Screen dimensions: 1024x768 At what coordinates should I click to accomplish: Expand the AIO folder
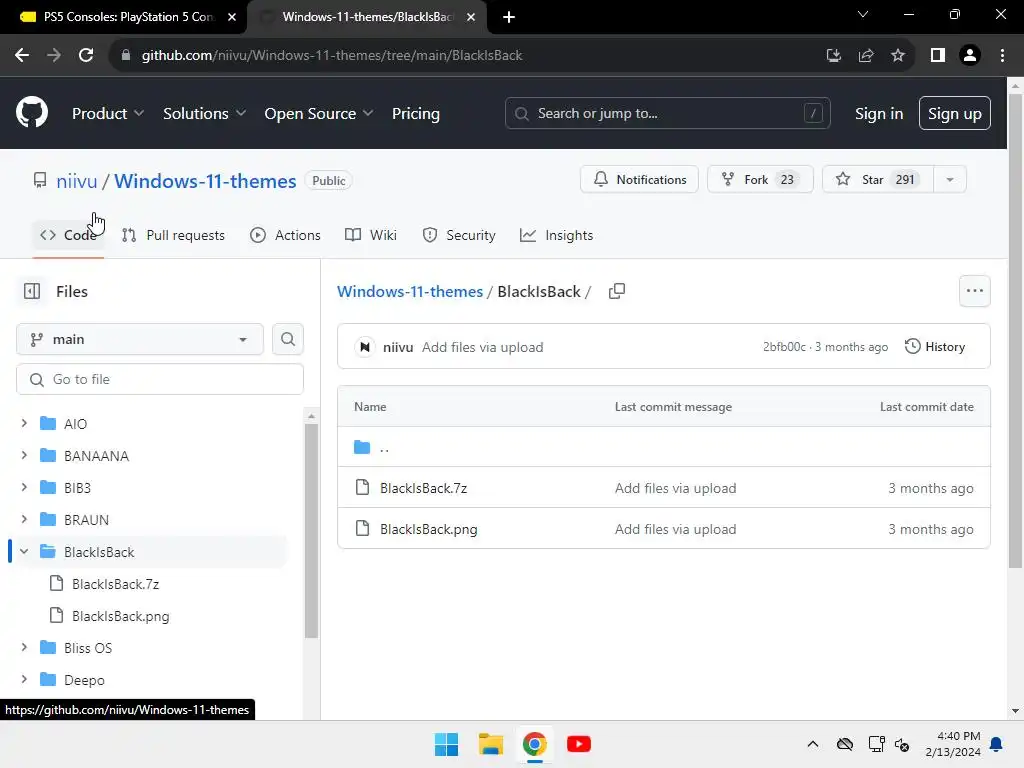pos(24,423)
